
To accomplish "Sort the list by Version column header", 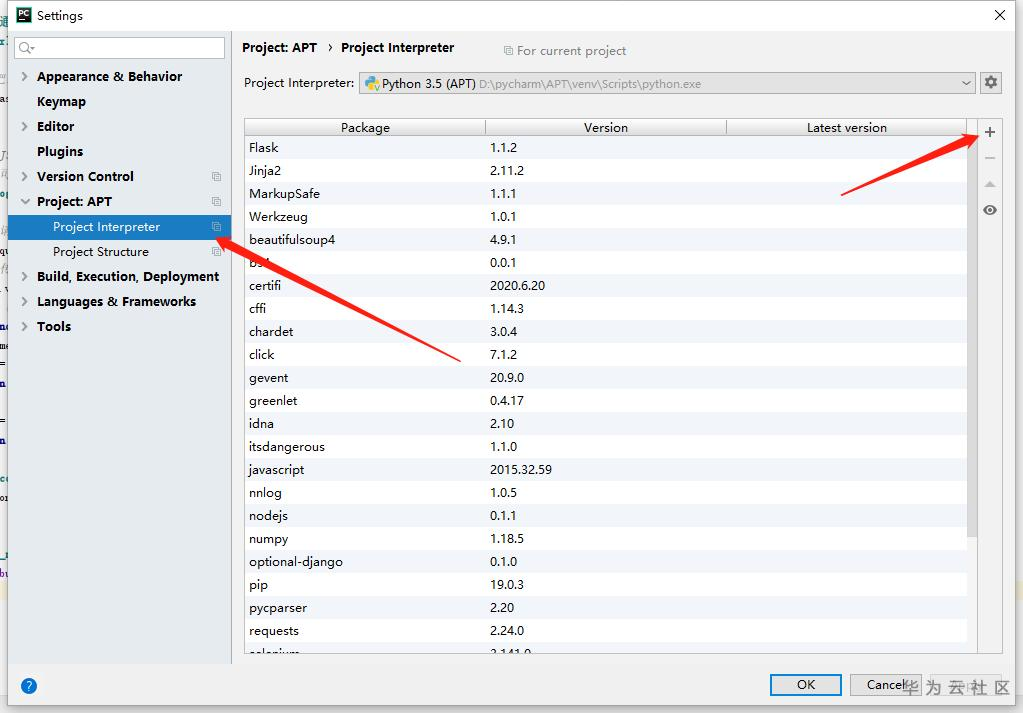I will point(606,127).
